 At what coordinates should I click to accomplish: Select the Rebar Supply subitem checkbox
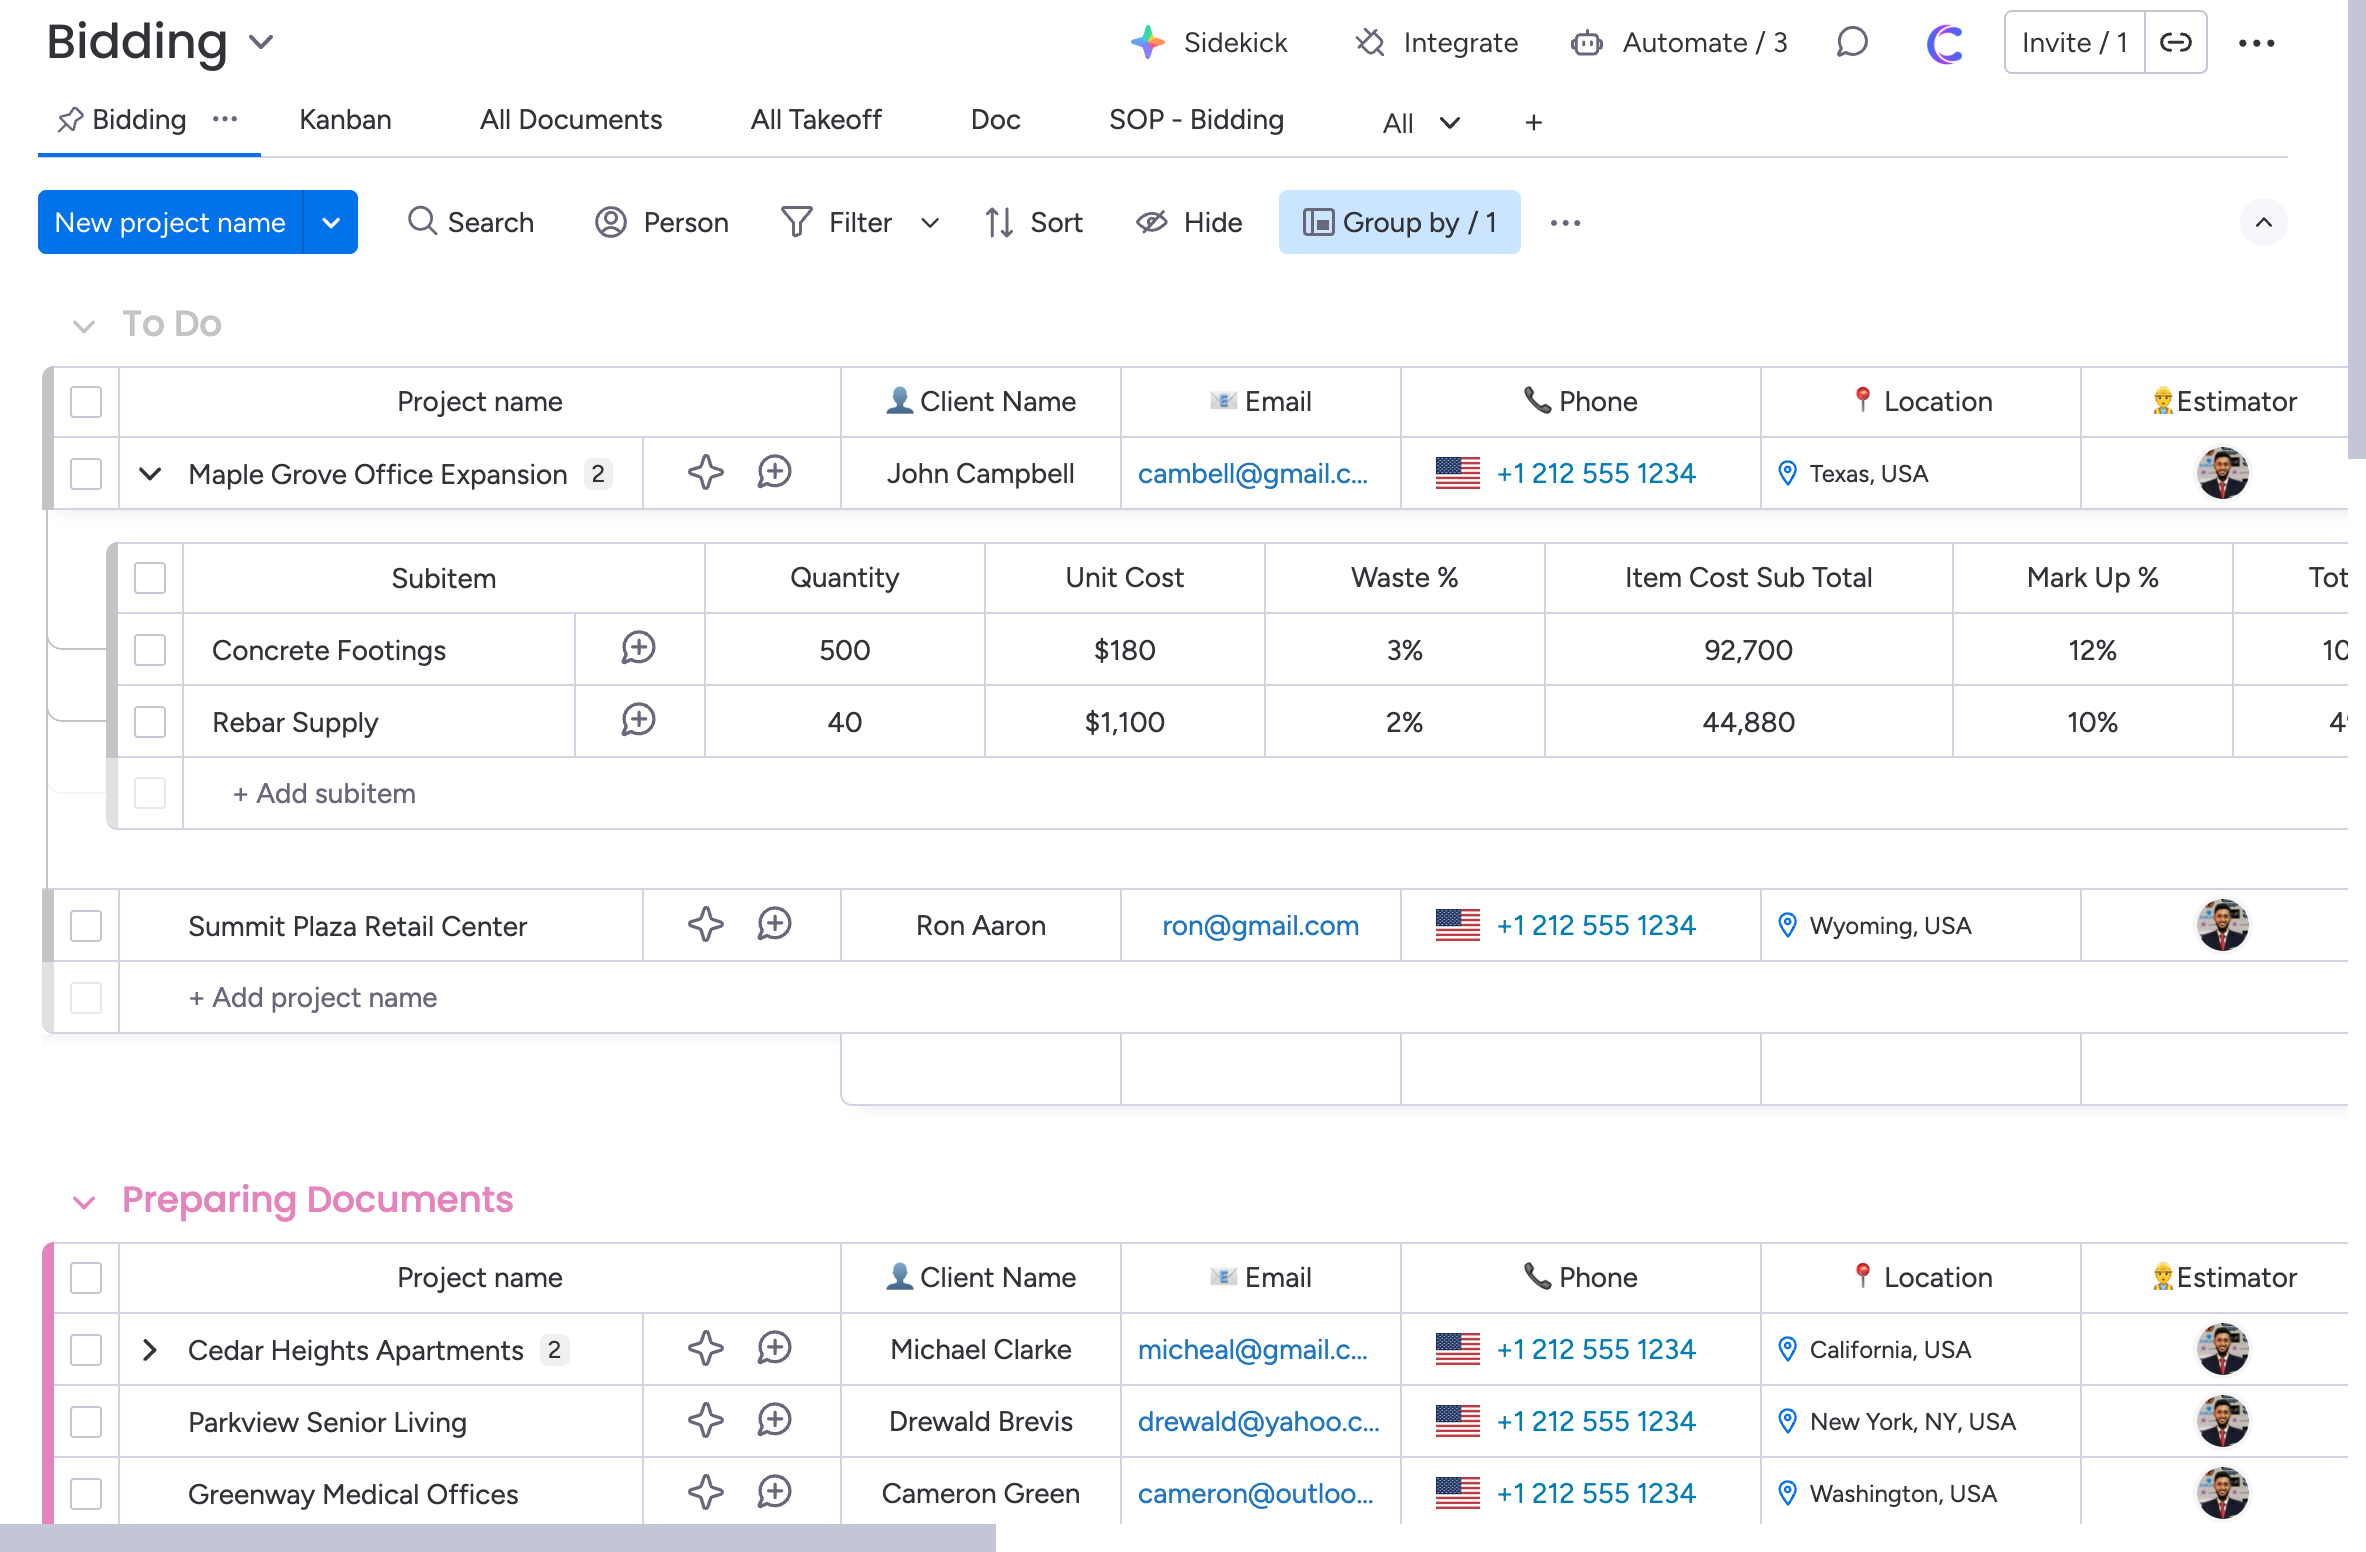150,722
